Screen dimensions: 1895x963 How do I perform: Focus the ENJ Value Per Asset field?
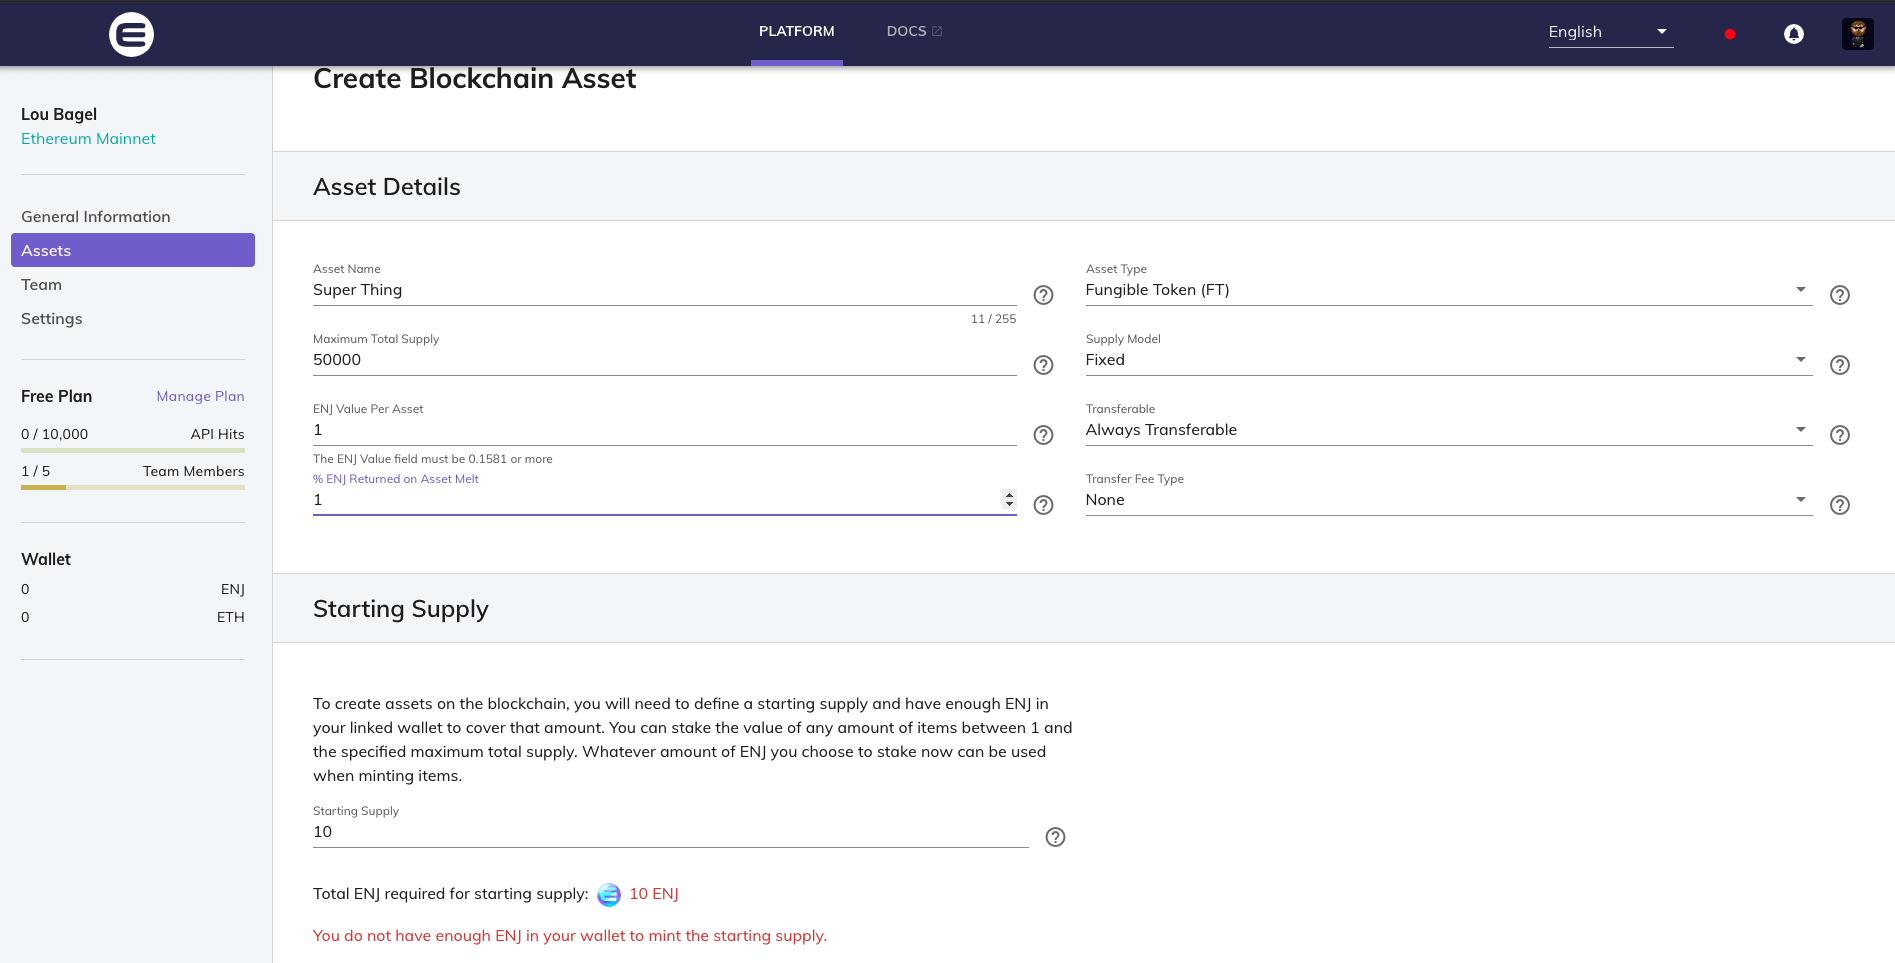pyautogui.click(x=665, y=430)
